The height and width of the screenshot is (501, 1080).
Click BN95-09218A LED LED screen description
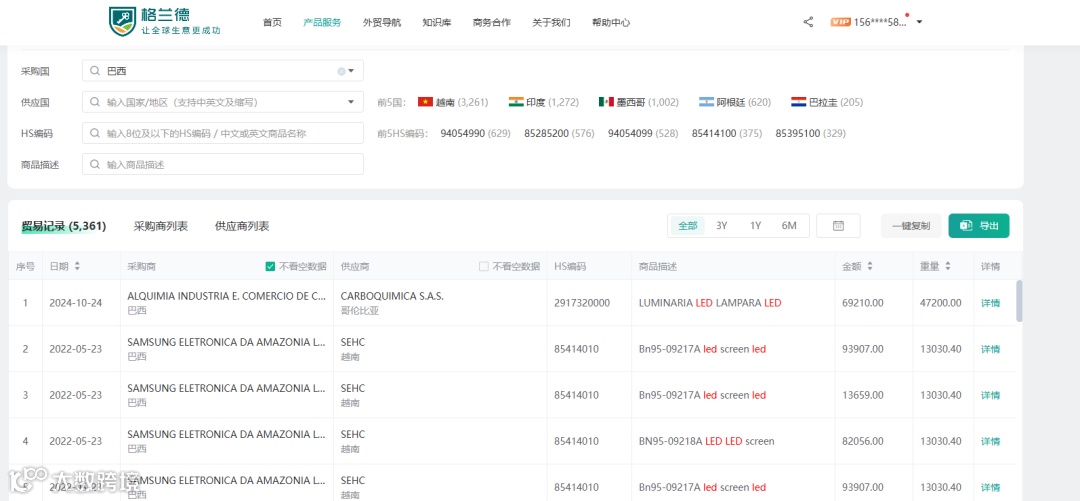click(x=707, y=441)
